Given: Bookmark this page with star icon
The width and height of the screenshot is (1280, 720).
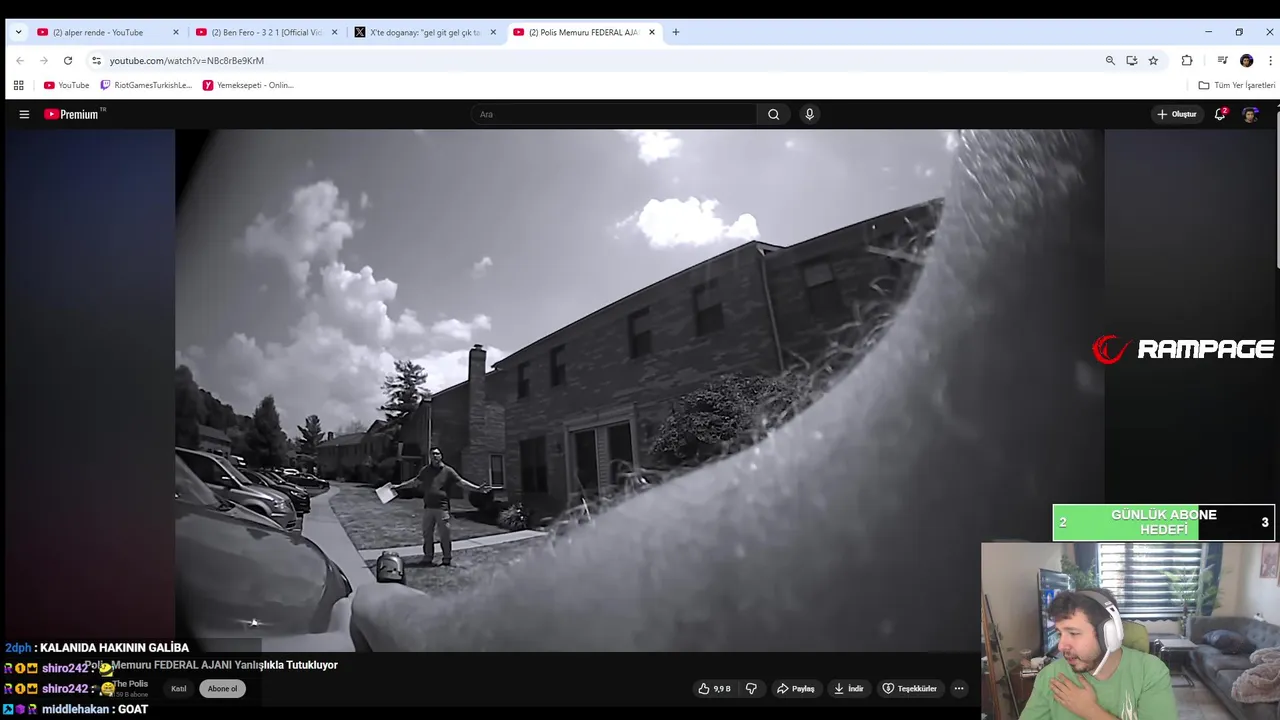Looking at the screenshot, I should pyautogui.click(x=1153, y=60).
